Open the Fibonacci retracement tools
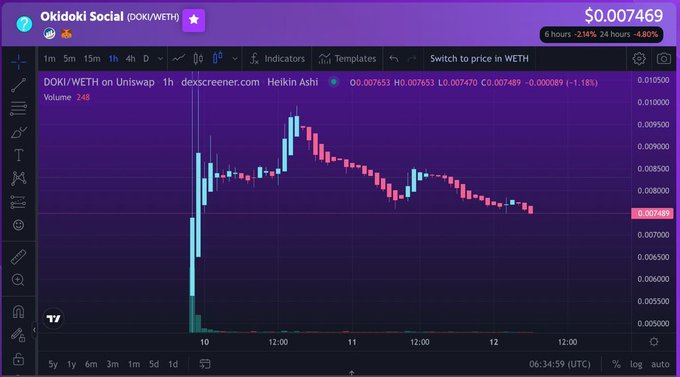This screenshot has height=377, width=680. [18, 108]
